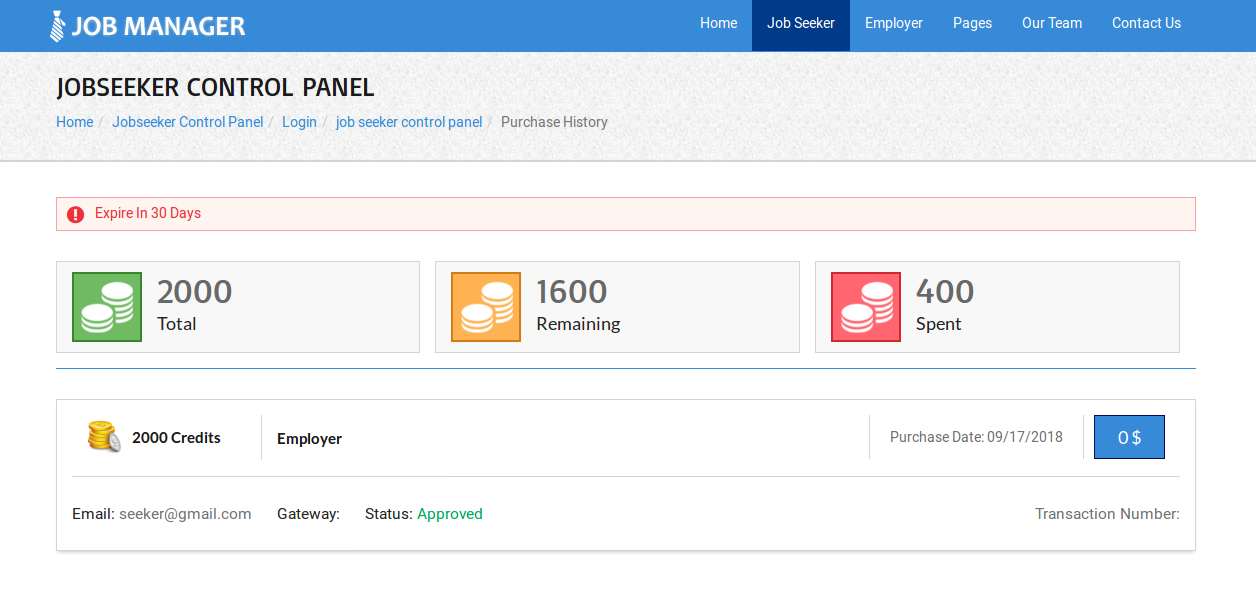Open the Employer menu item

[894, 23]
